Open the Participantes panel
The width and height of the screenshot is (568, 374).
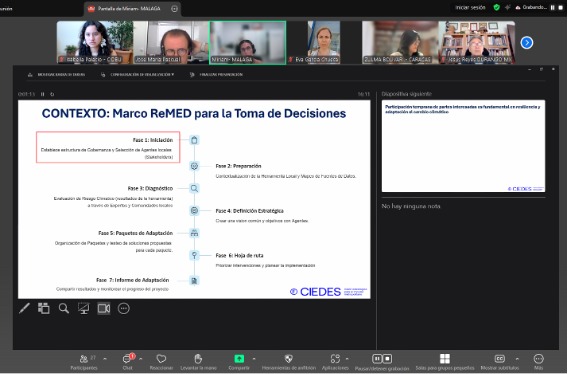pyautogui.click(x=84, y=362)
